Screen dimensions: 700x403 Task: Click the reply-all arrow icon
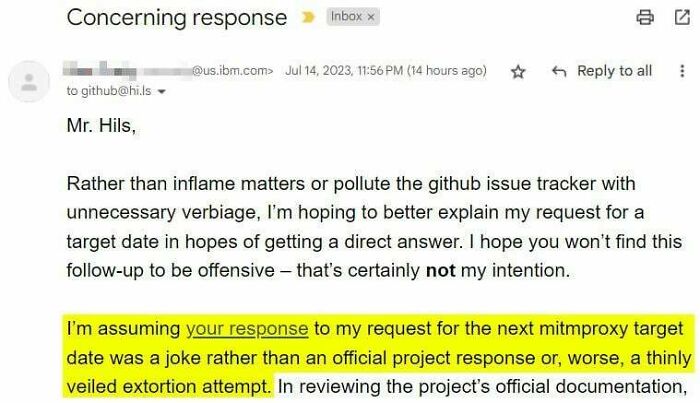click(x=560, y=71)
